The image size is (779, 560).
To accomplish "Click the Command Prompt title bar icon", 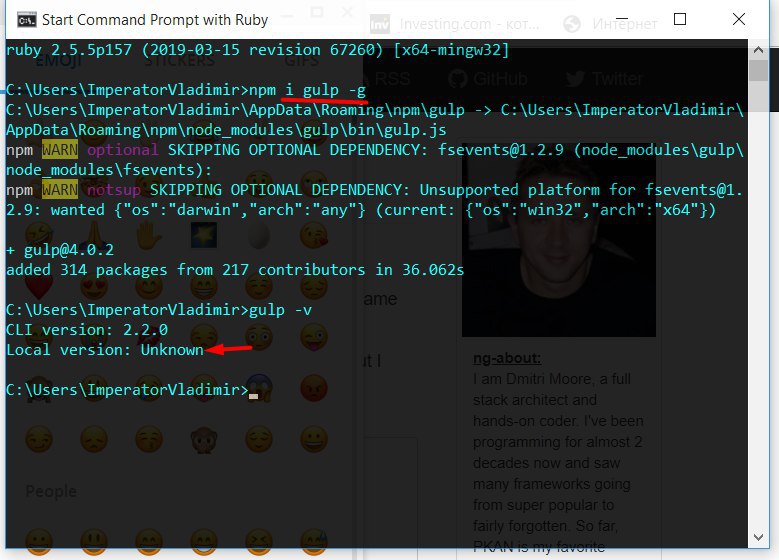I will point(26,20).
